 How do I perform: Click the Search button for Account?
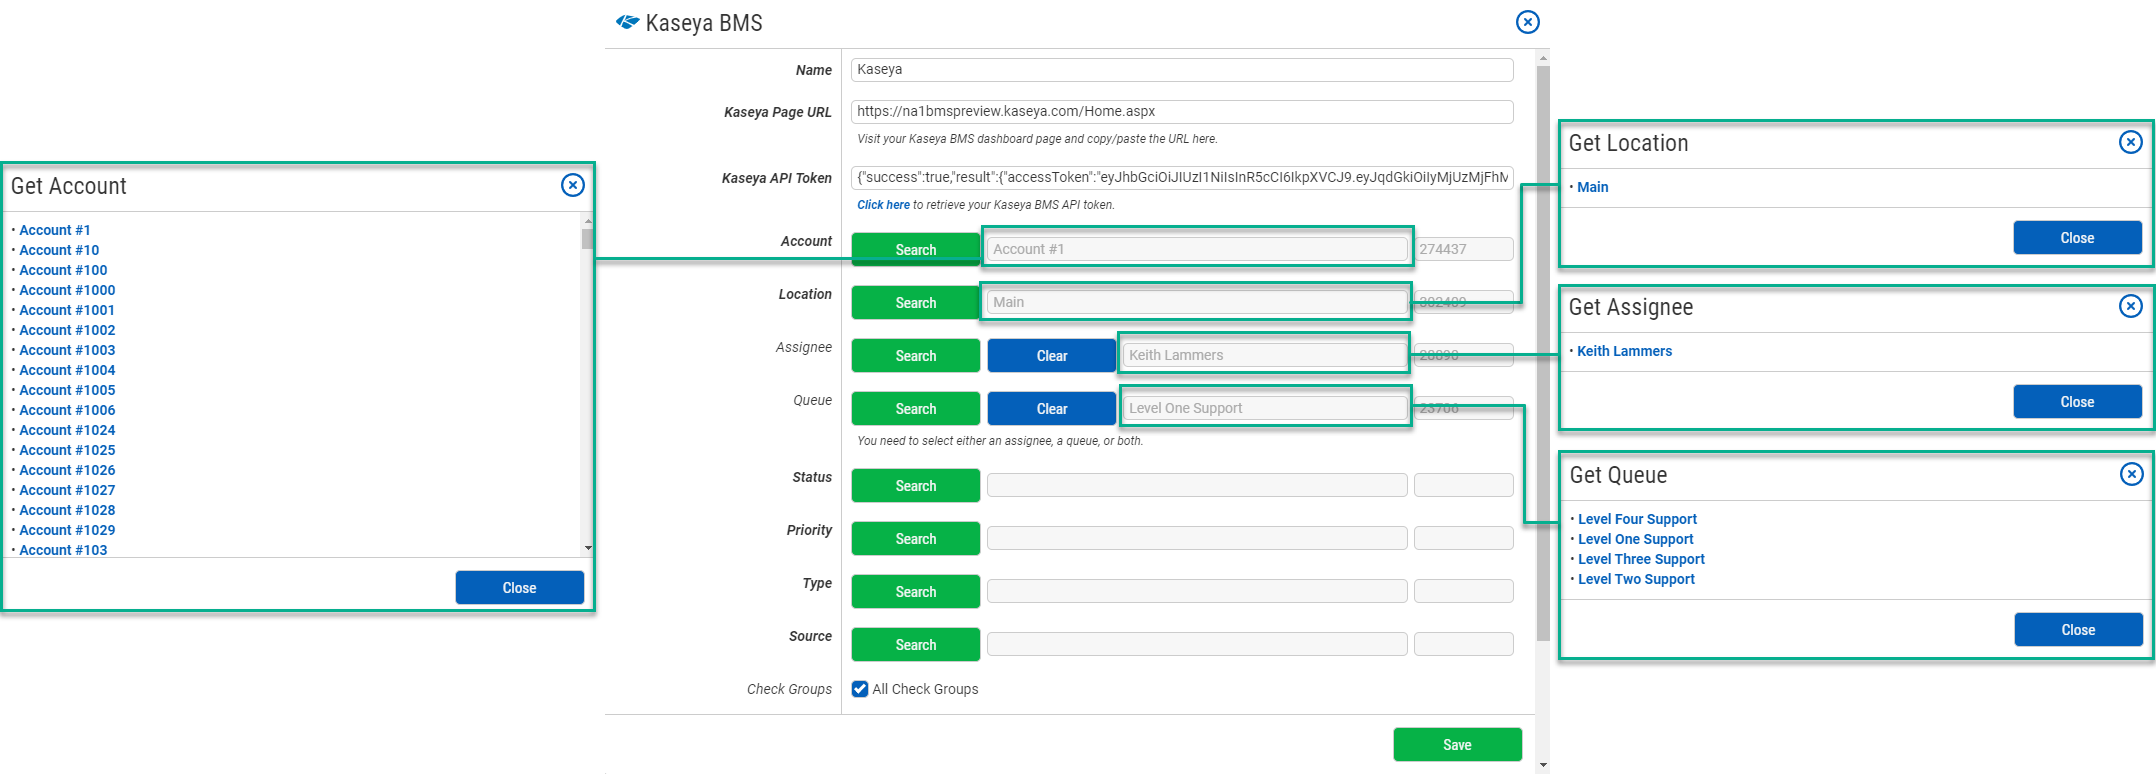(x=915, y=249)
